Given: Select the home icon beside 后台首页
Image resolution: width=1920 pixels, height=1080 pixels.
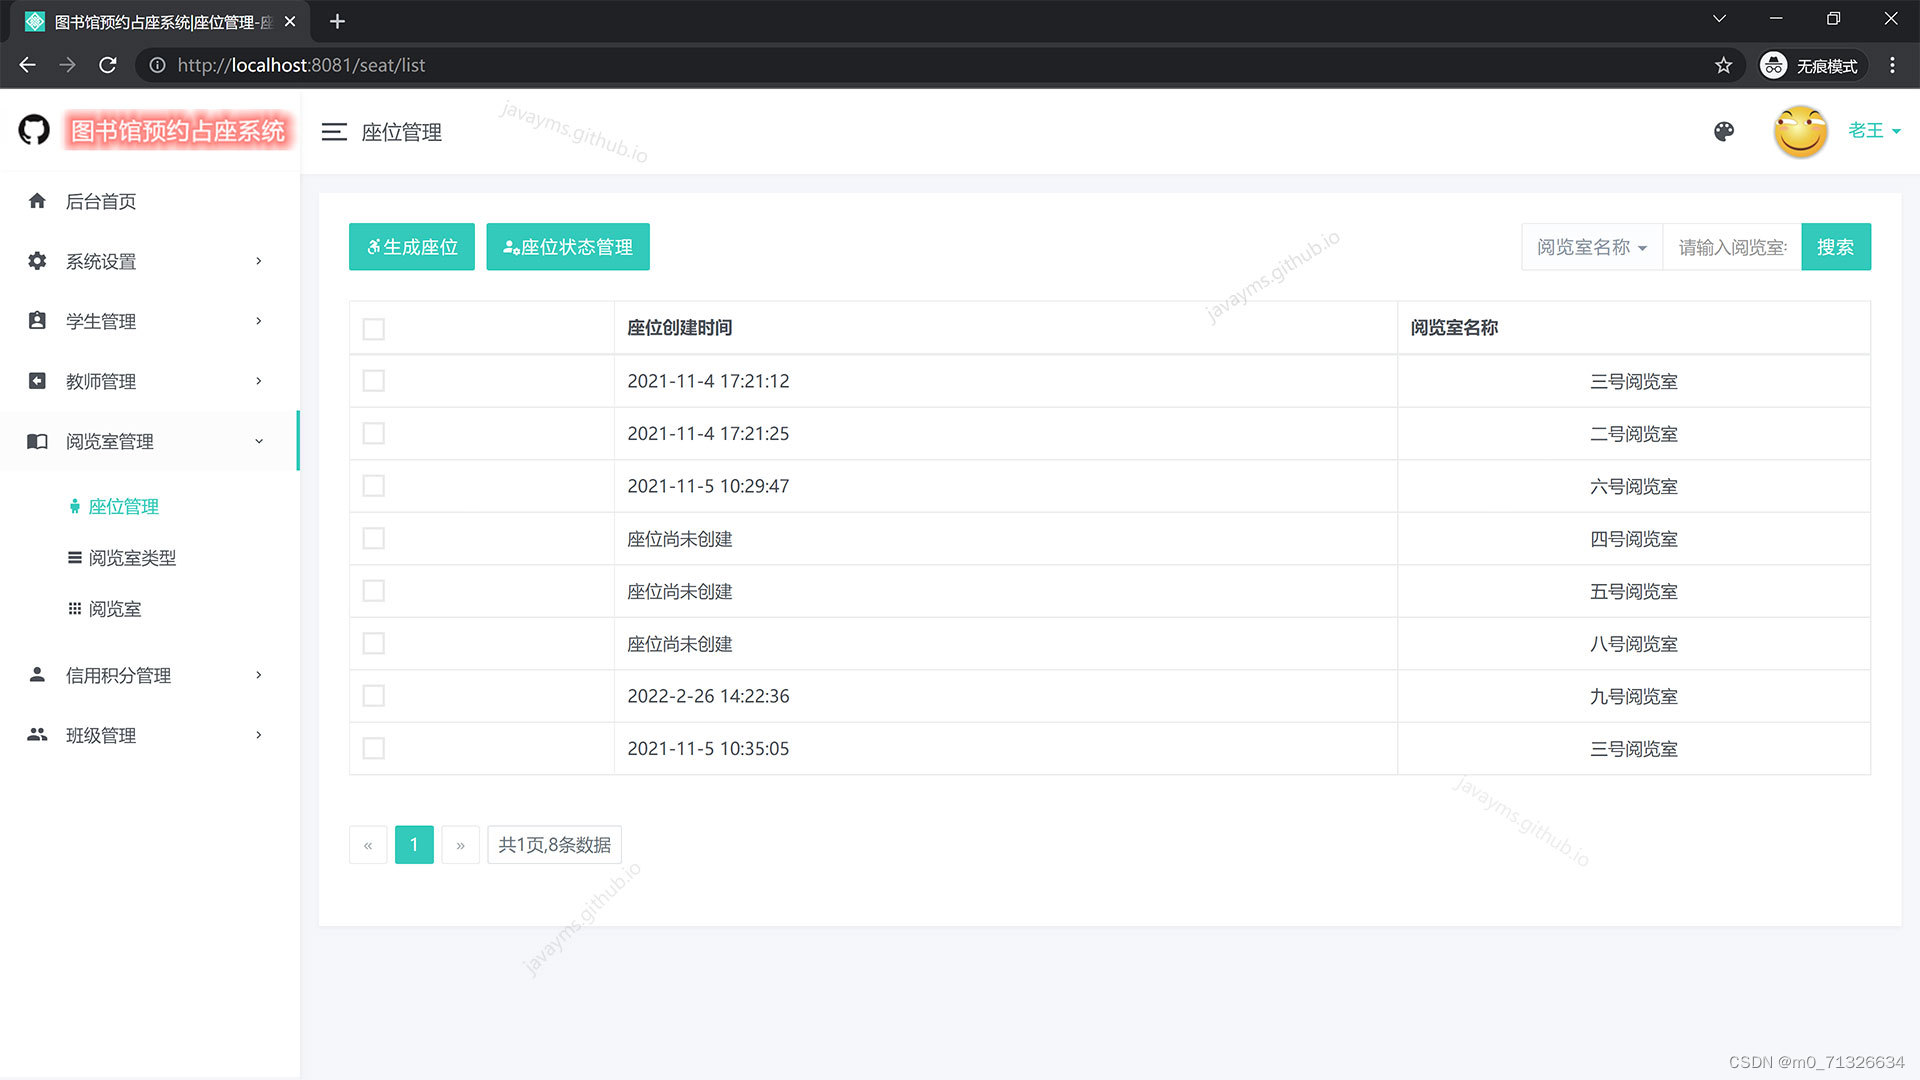Looking at the screenshot, I should tap(37, 201).
